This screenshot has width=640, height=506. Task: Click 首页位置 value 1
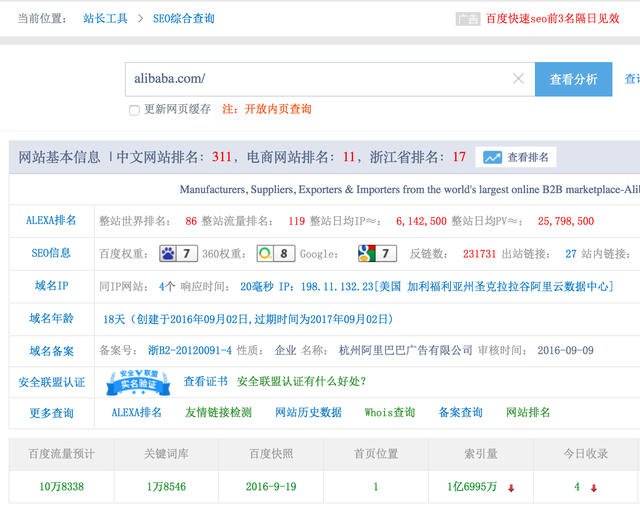(x=376, y=486)
